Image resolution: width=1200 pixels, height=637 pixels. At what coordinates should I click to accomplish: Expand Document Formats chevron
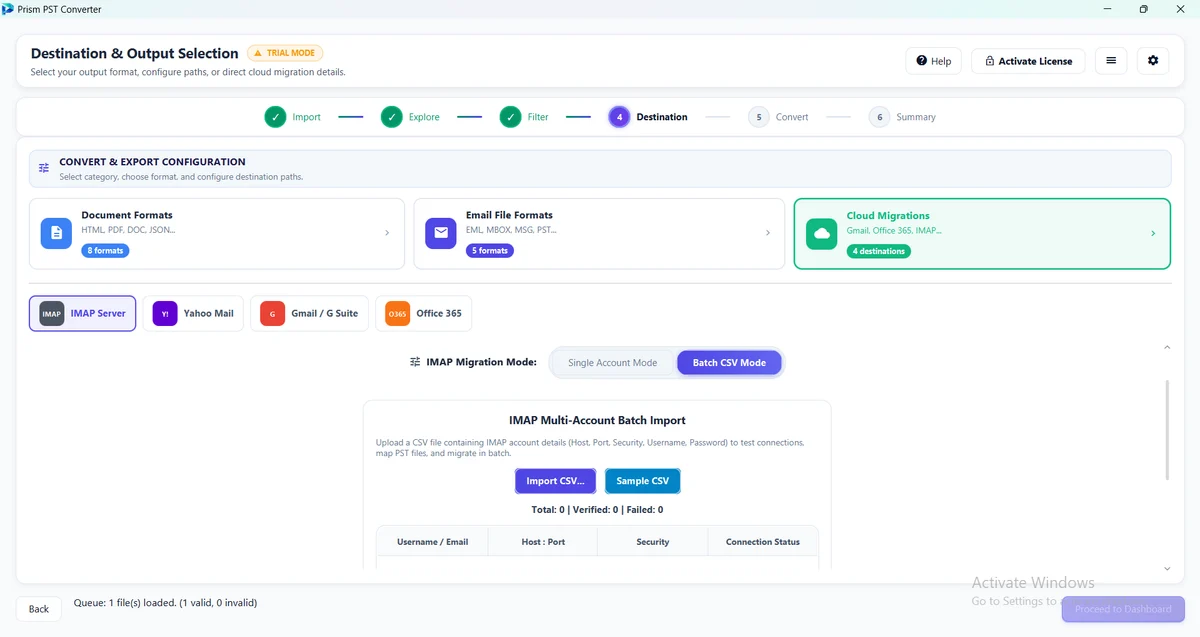pos(387,233)
